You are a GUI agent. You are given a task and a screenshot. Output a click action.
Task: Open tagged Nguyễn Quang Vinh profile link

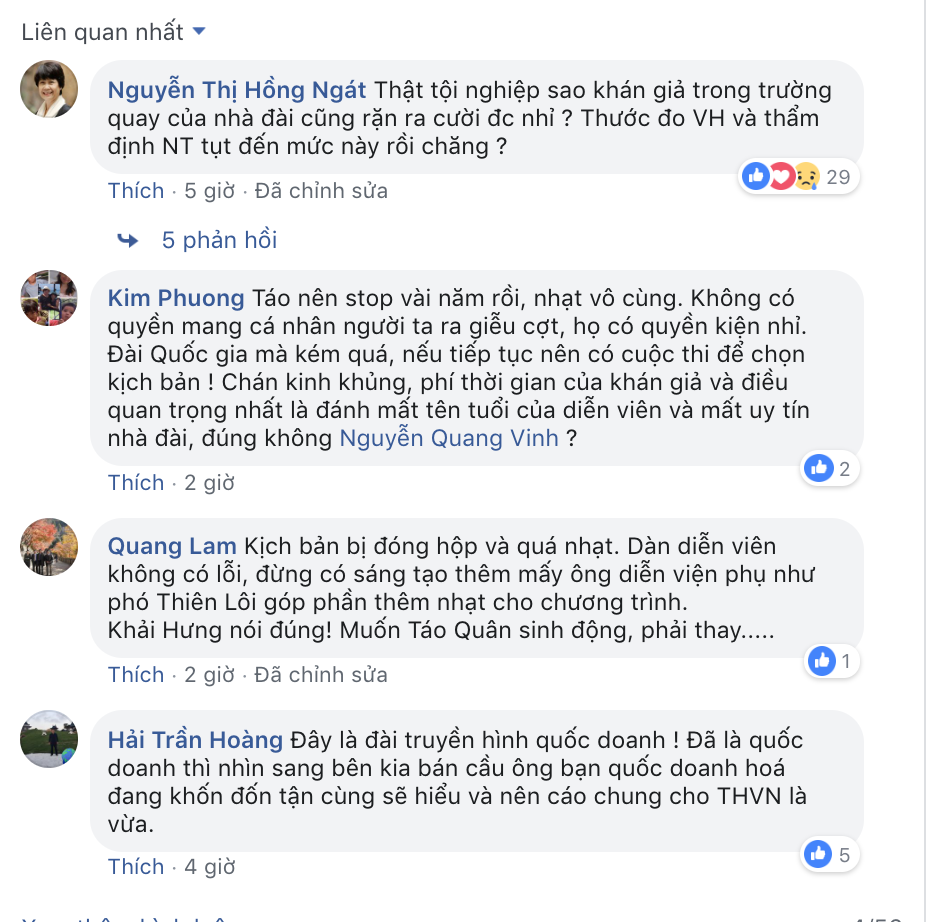point(449,438)
